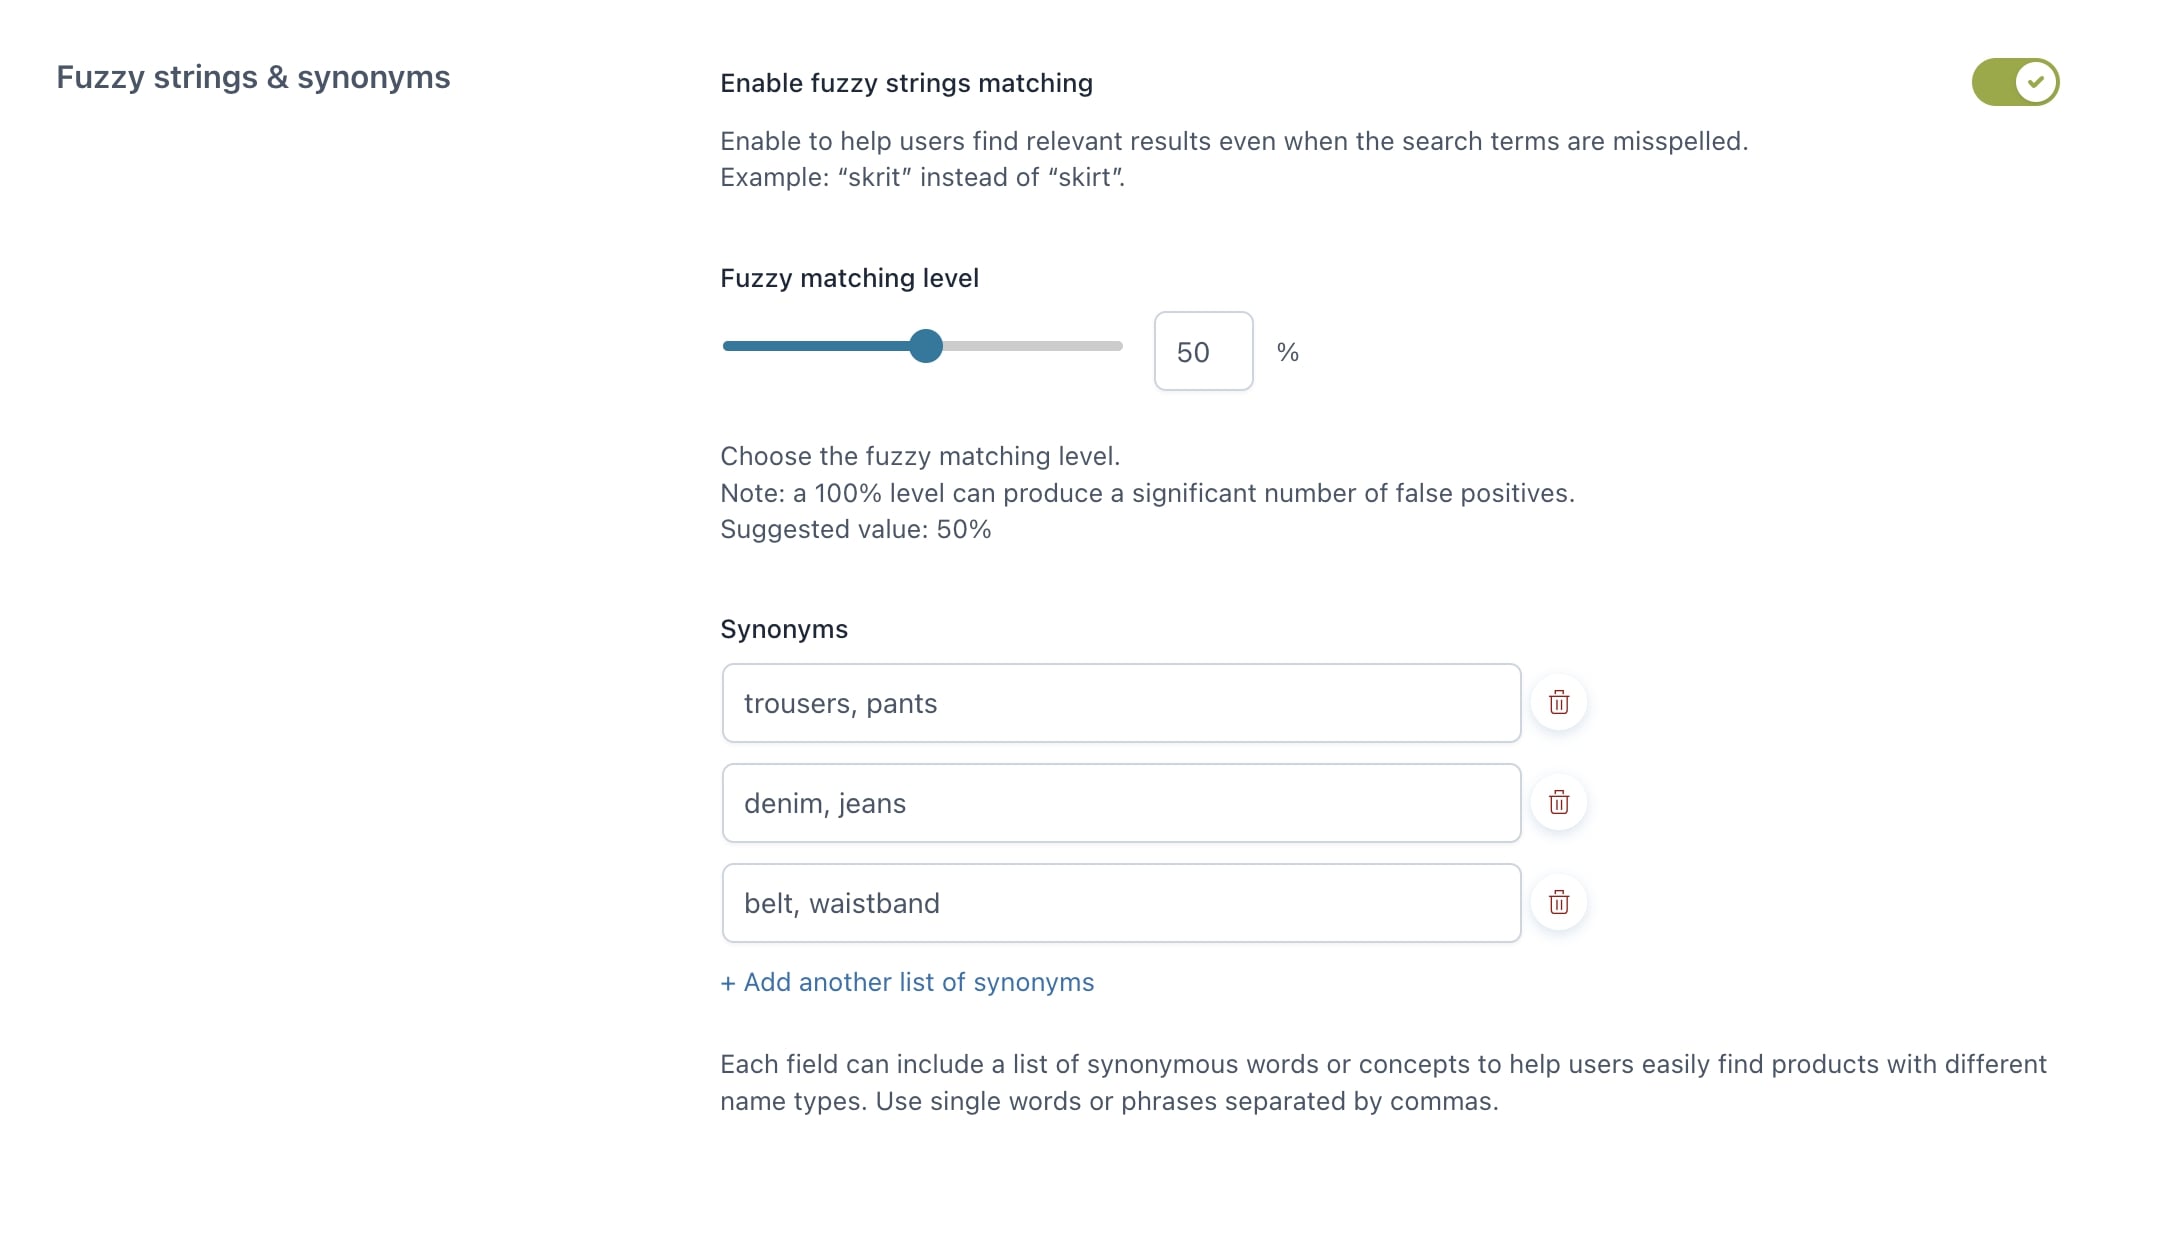
Task: Grab the fuzzy matching level slider handle
Action: pyautogui.click(x=926, y=346)
